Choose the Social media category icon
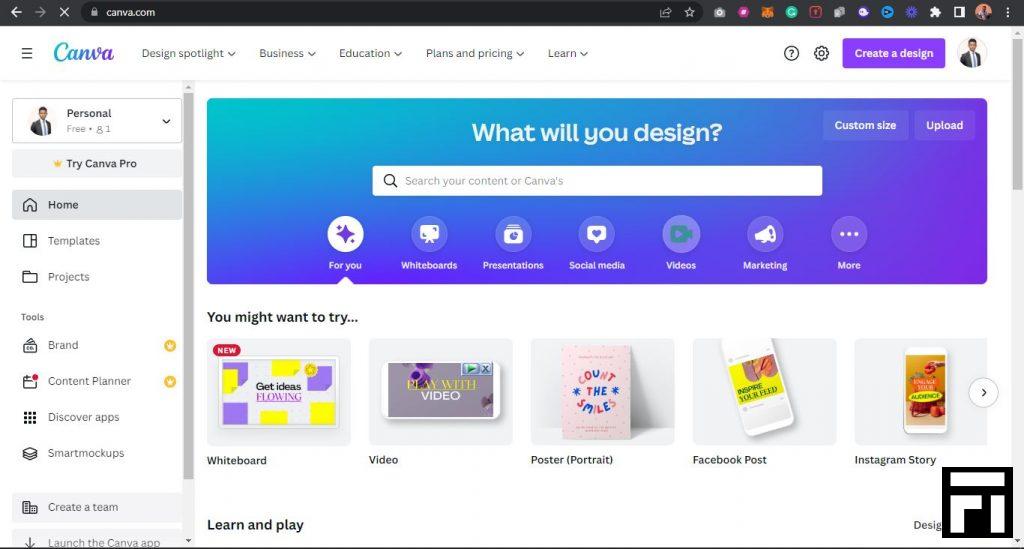This screenshot has width=1024, height=549. coord(597,234)
